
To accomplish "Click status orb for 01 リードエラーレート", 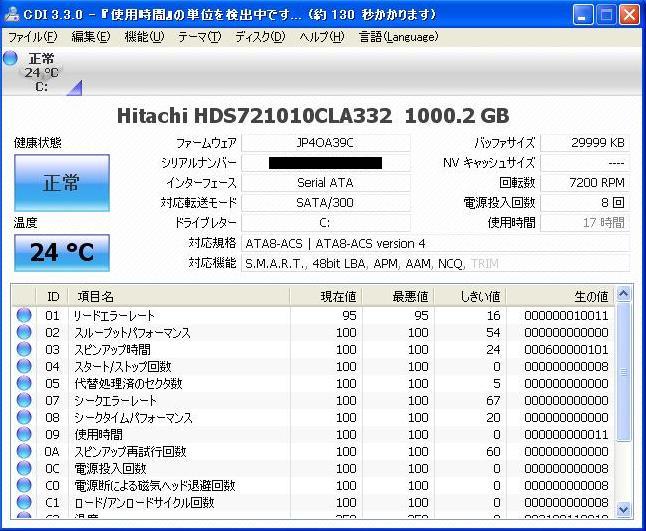I will click(x=24, y=315).
